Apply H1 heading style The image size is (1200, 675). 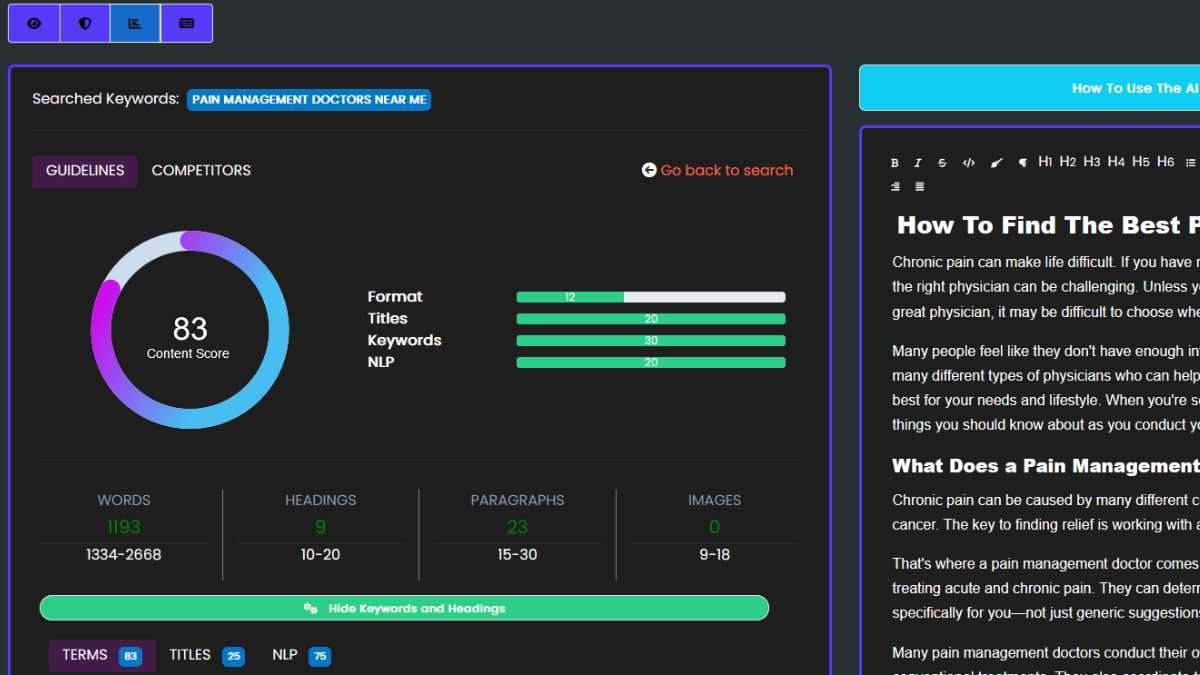click(x=1045, y=162)
